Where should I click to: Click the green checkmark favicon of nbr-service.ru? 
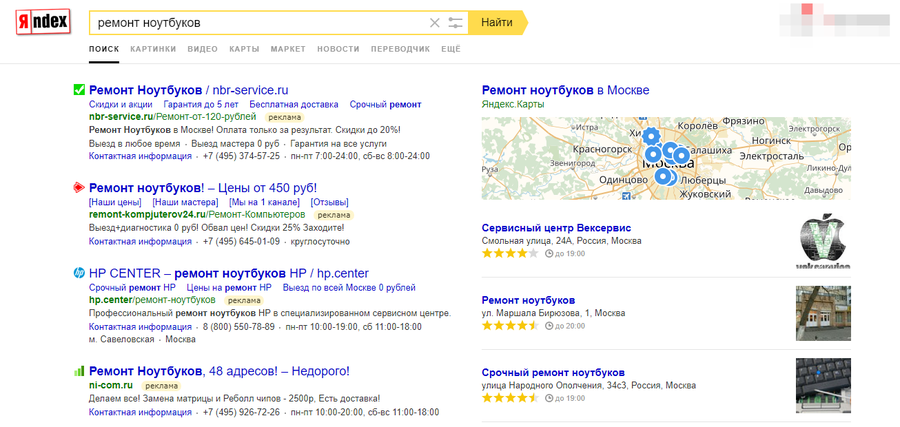point(79,90)
